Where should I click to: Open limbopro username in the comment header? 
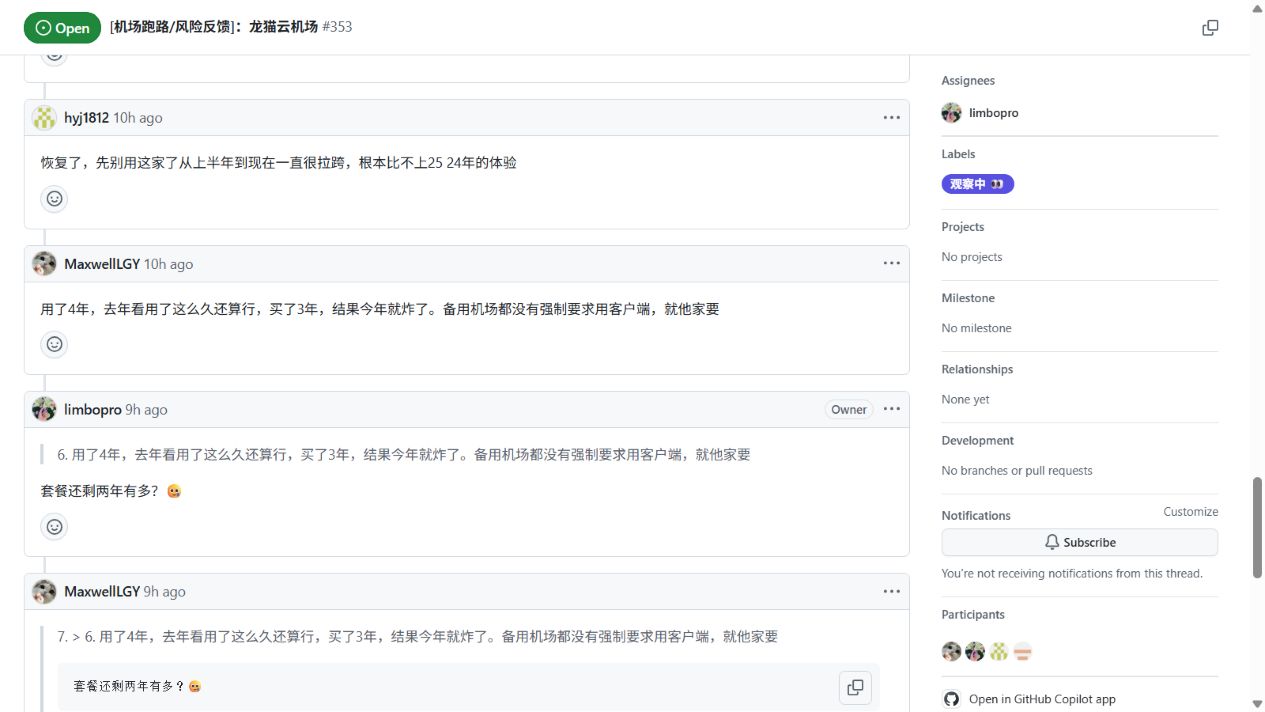click(92, 409)
